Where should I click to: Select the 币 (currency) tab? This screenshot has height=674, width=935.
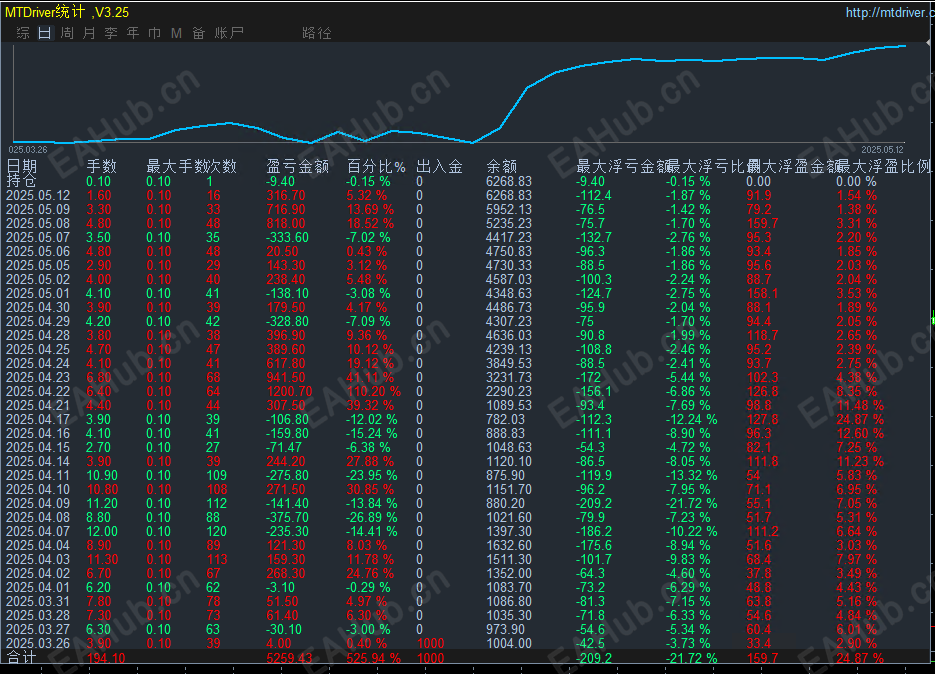point(154,33)
